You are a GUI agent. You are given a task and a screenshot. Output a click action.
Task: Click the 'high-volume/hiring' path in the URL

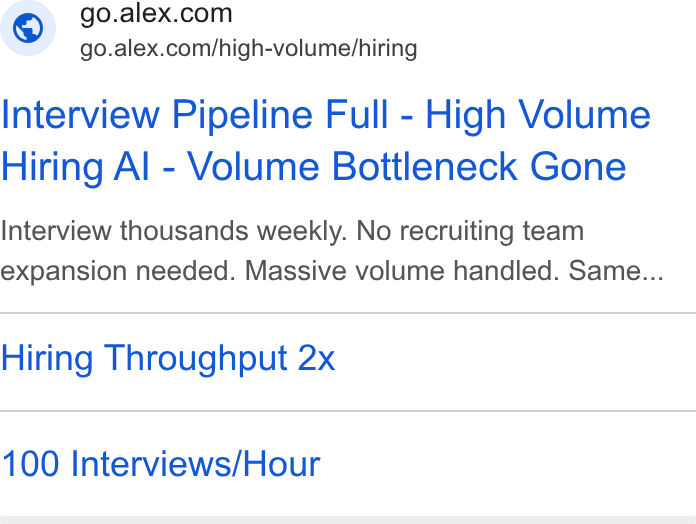(318, 48)
